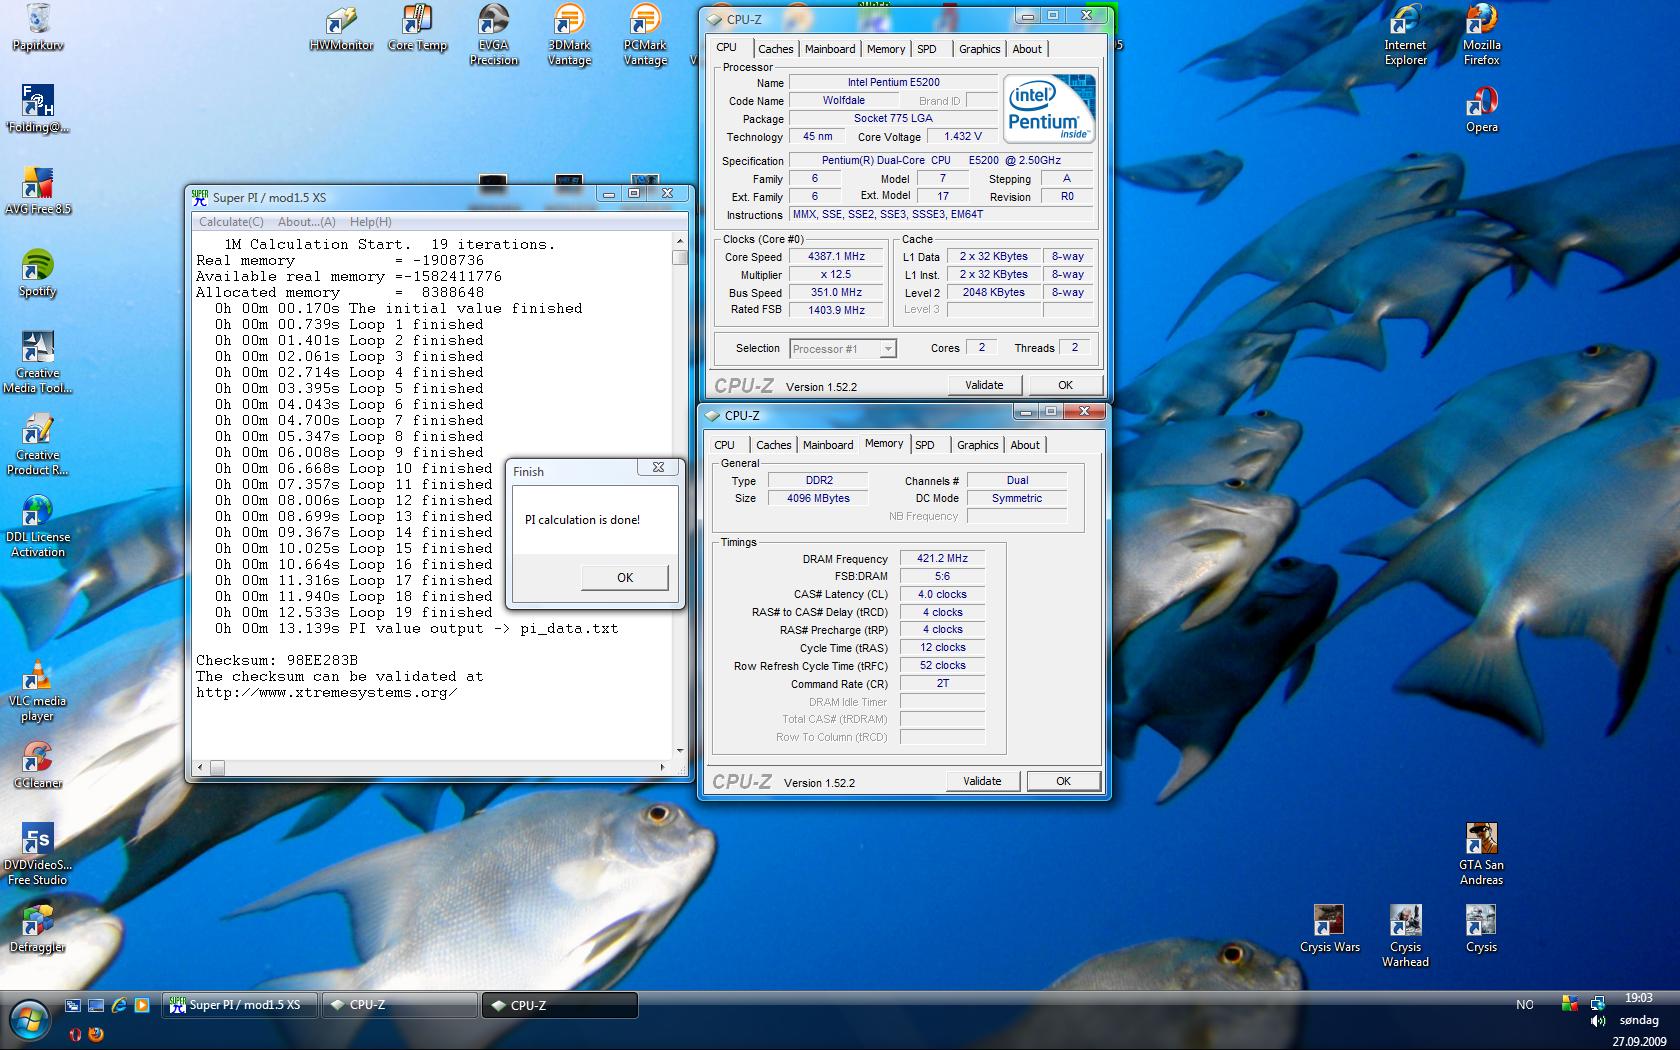
Task: Open Spotify from the desktop
Action: [x=38, y=273]
